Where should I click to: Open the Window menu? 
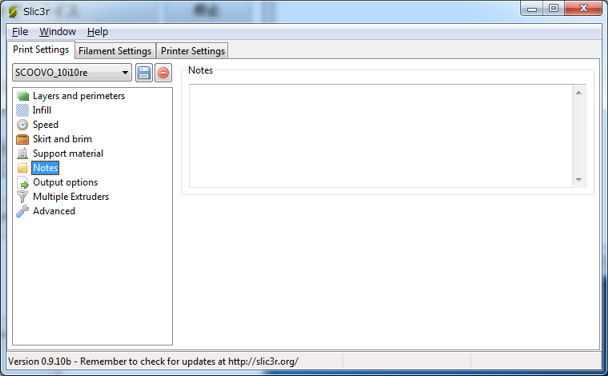[x=57, y=32]
